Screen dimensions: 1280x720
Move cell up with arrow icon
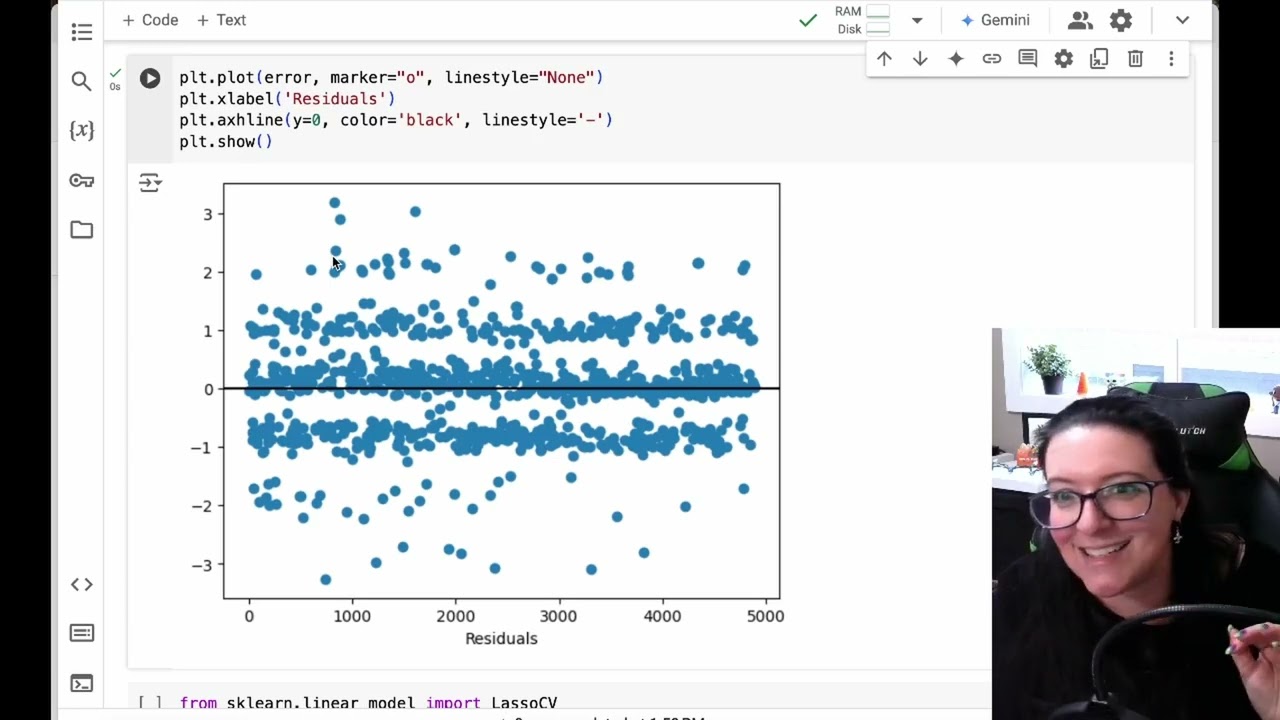[x=884, y=59]
